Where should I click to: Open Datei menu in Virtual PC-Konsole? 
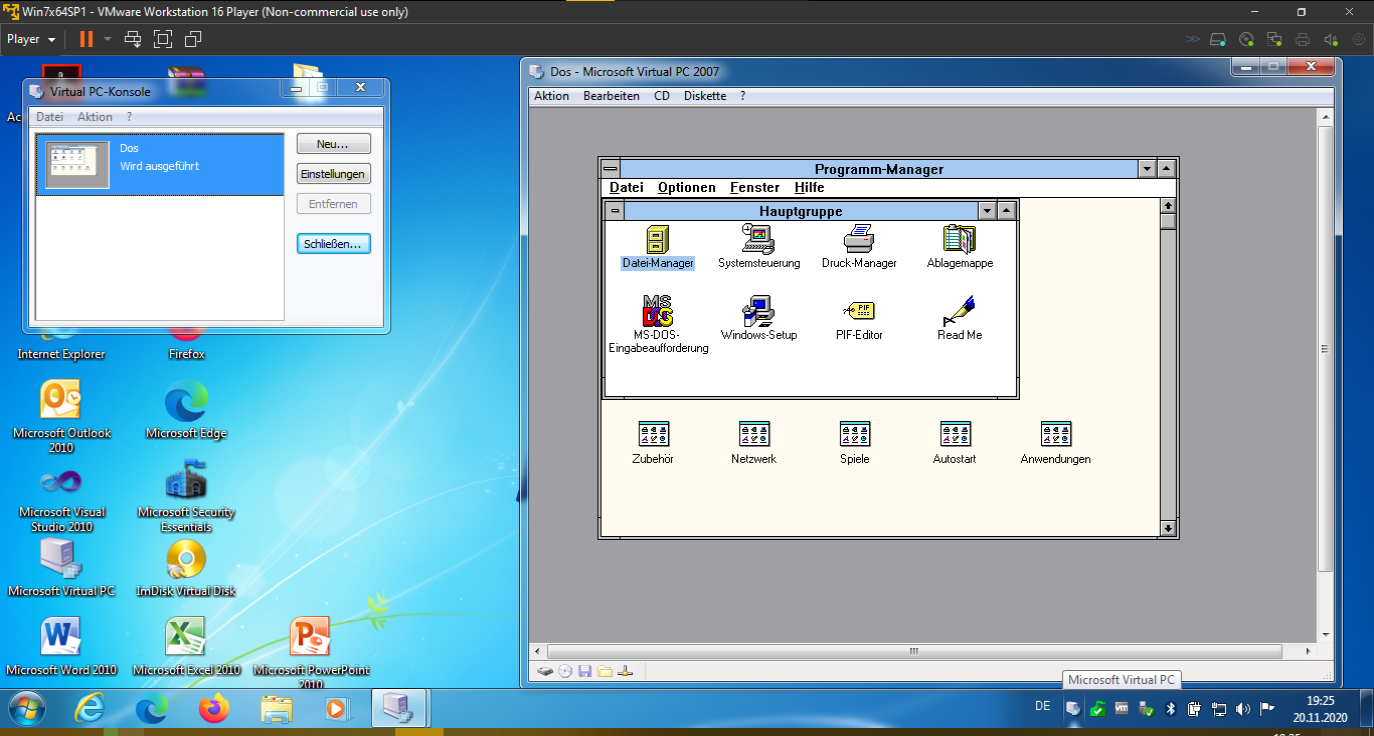click(50, 117)
